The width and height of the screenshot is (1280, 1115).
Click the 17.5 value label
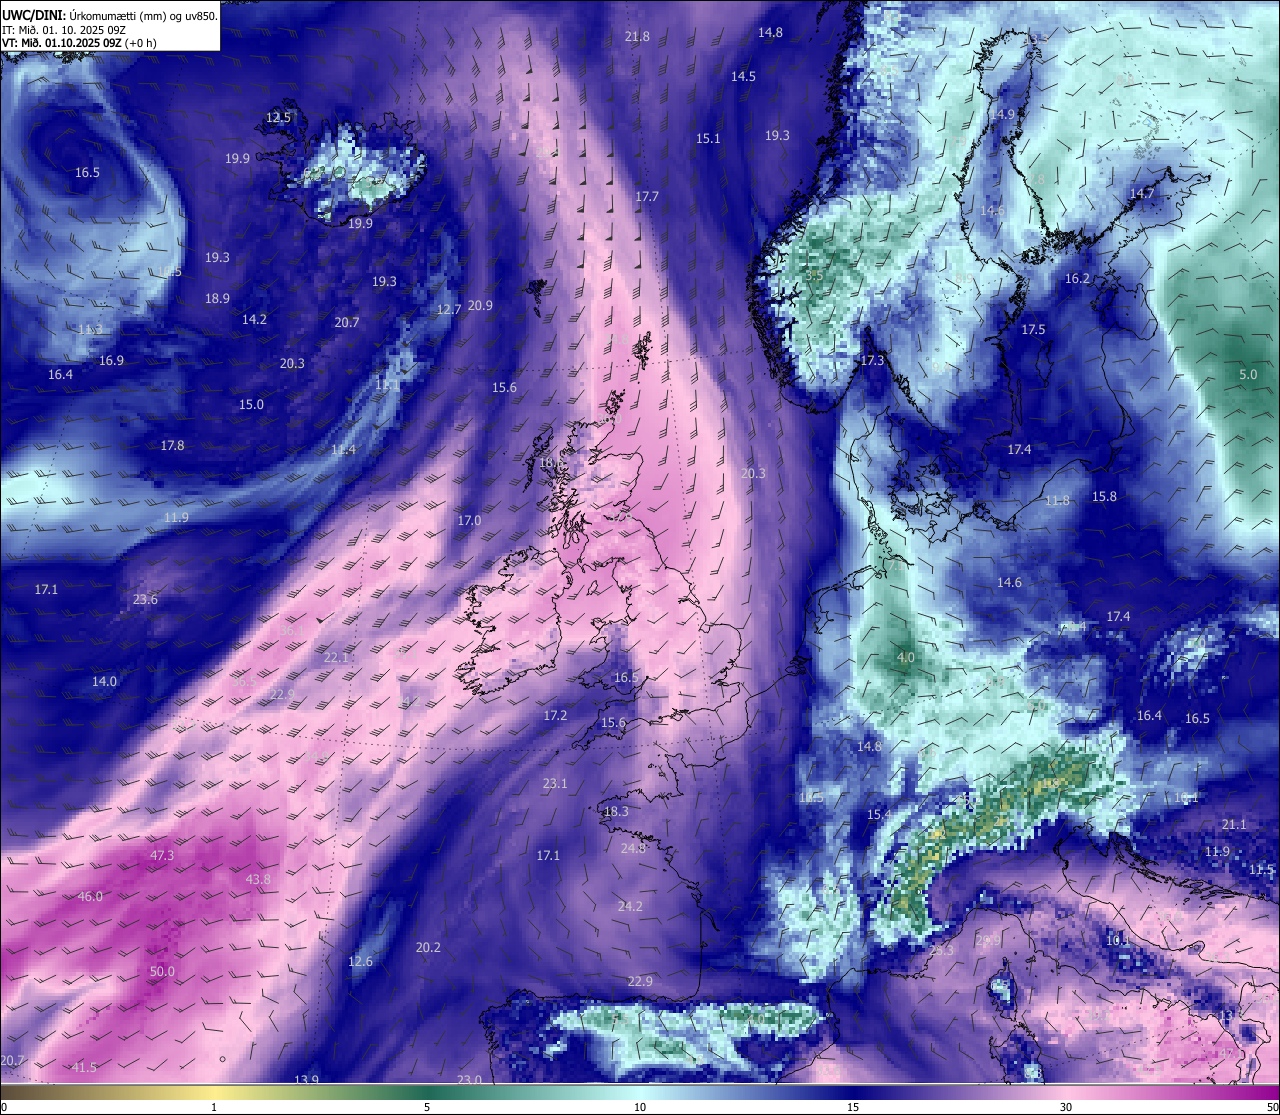coord(1033,330)
